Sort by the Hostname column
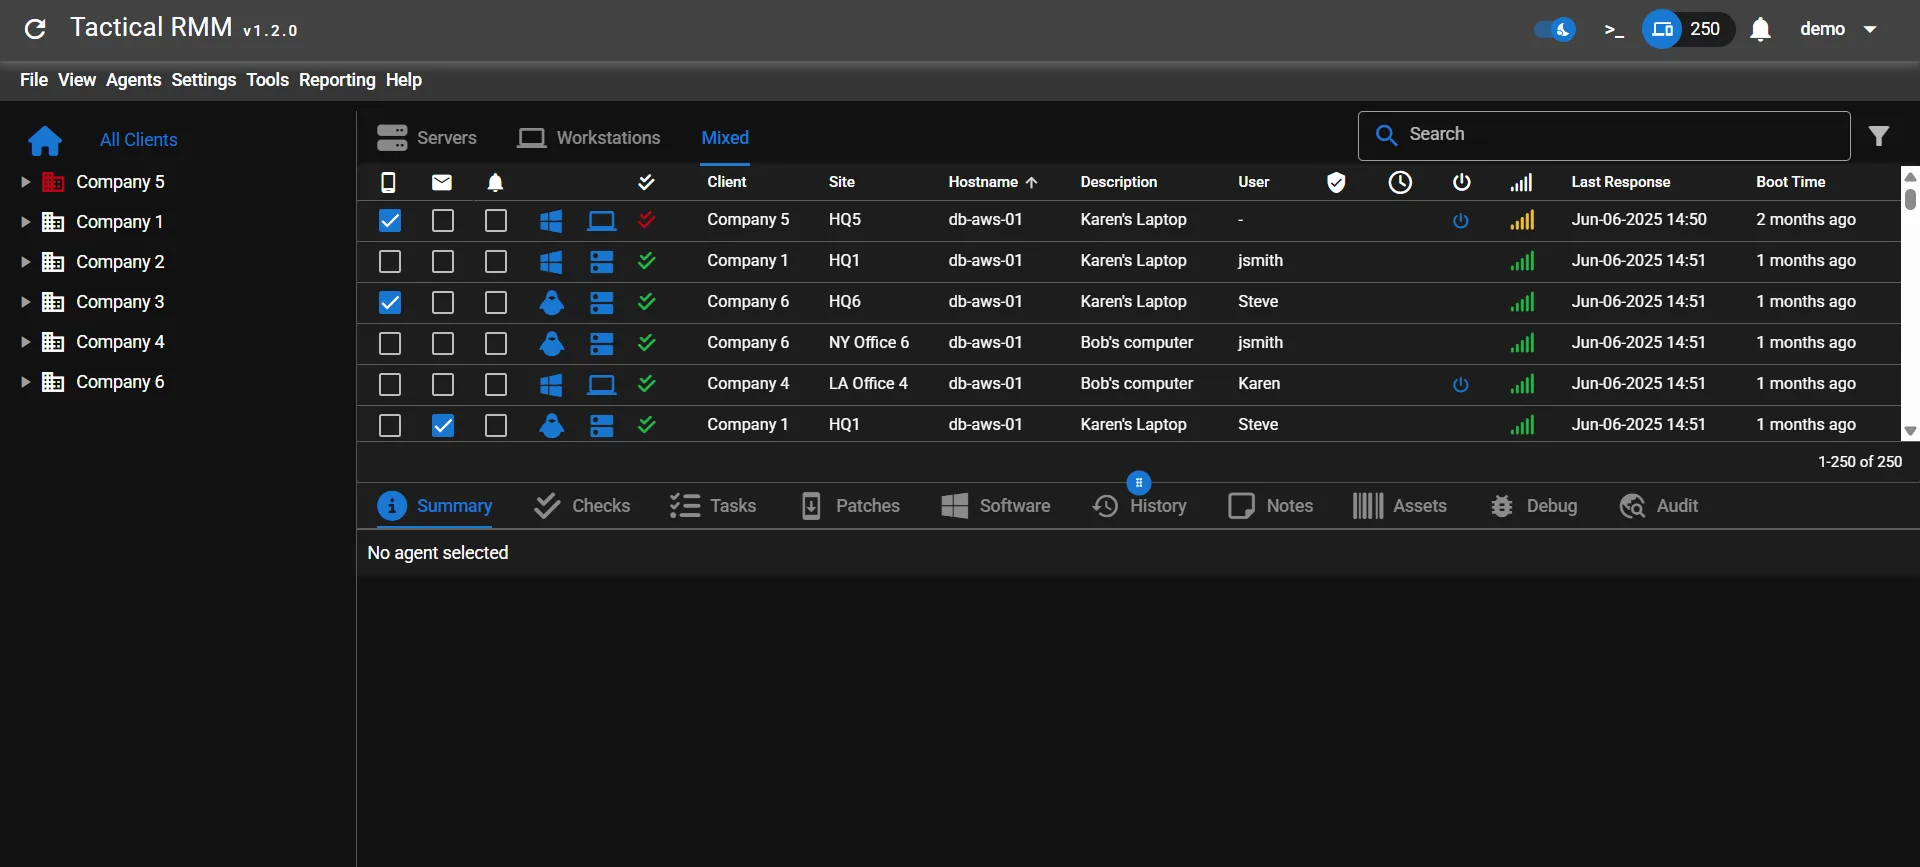Viewport: 1920px width, 867px height. [993, 182]
